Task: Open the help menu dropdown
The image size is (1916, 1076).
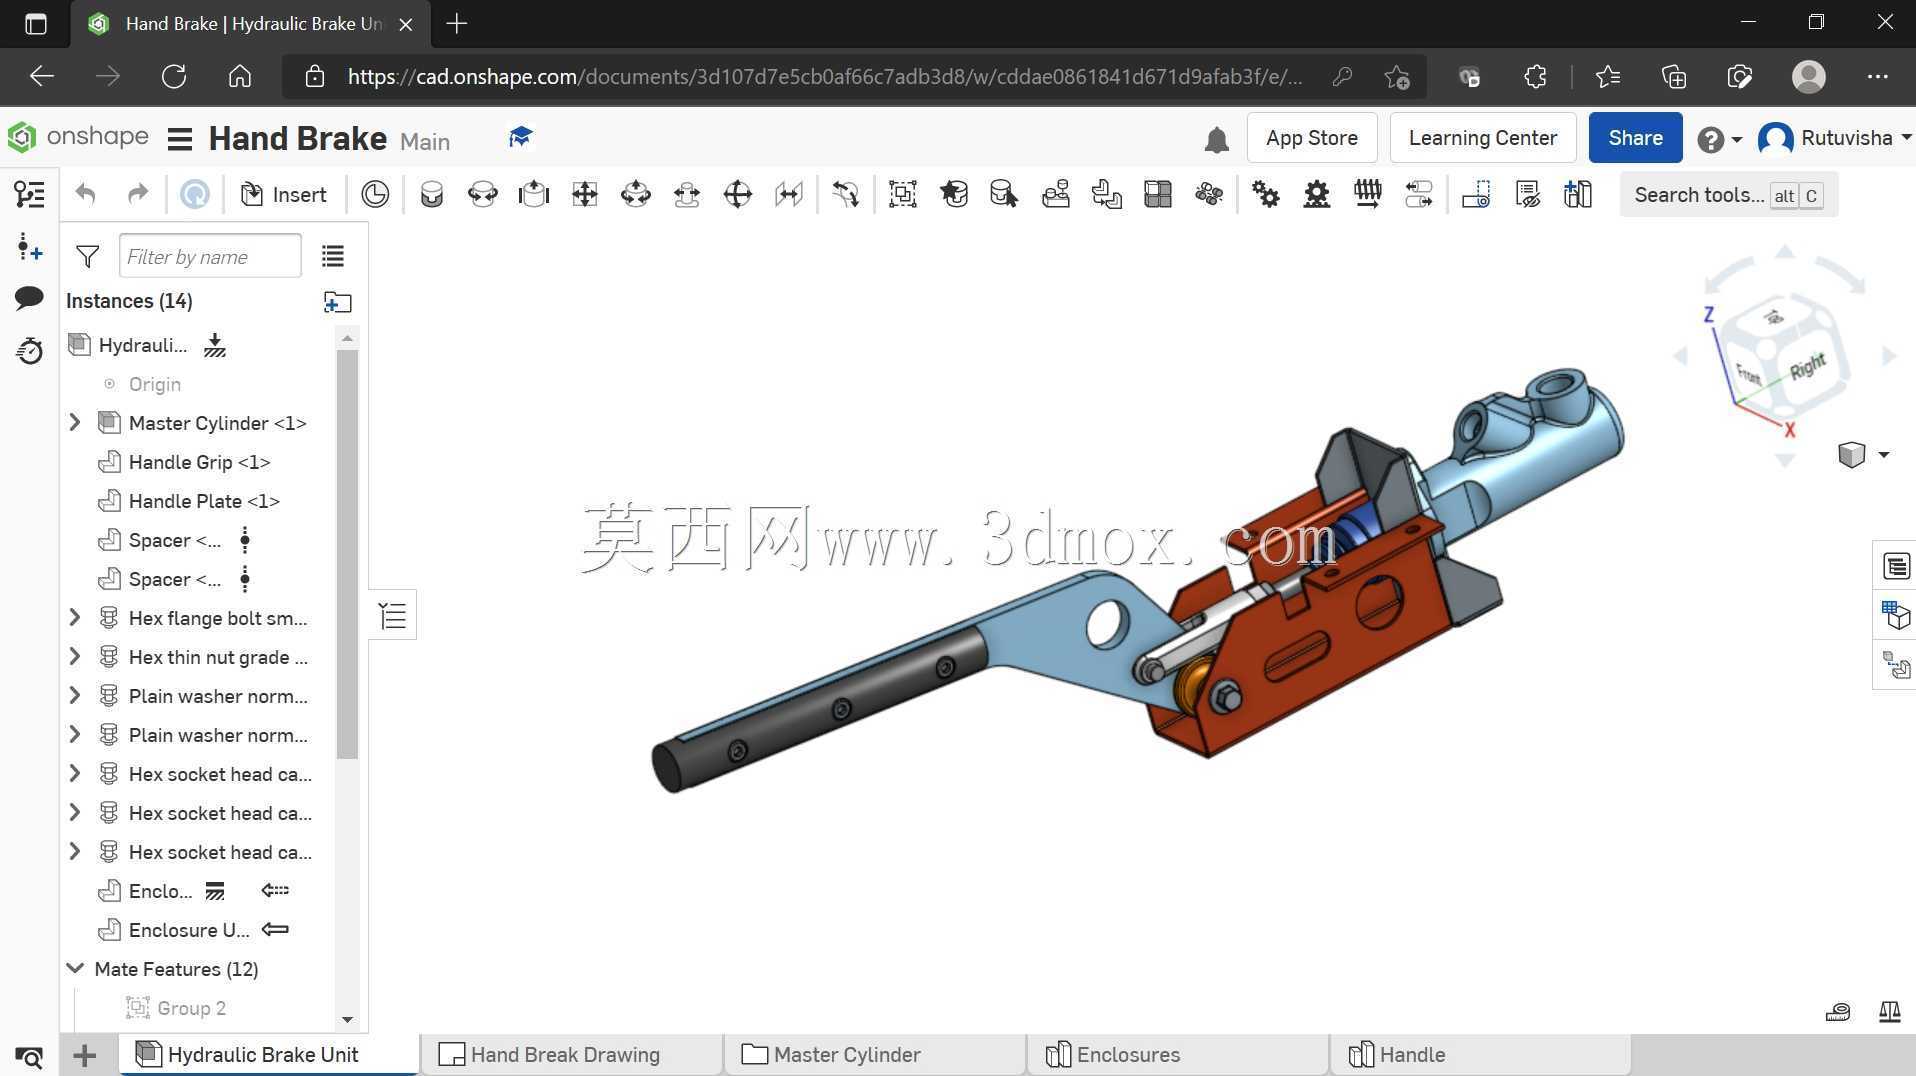Action: [x=1720, y=139]
